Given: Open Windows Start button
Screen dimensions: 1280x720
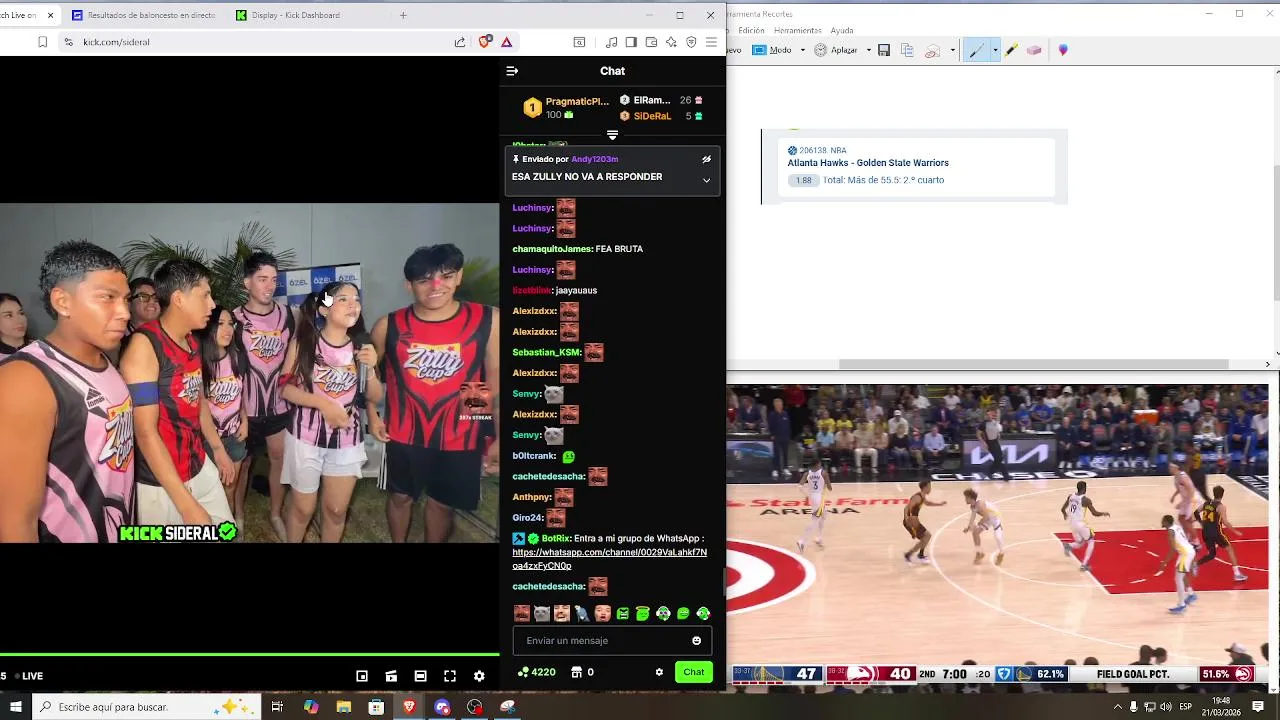Looking at the screenshot, I should (x=15, y=707).
